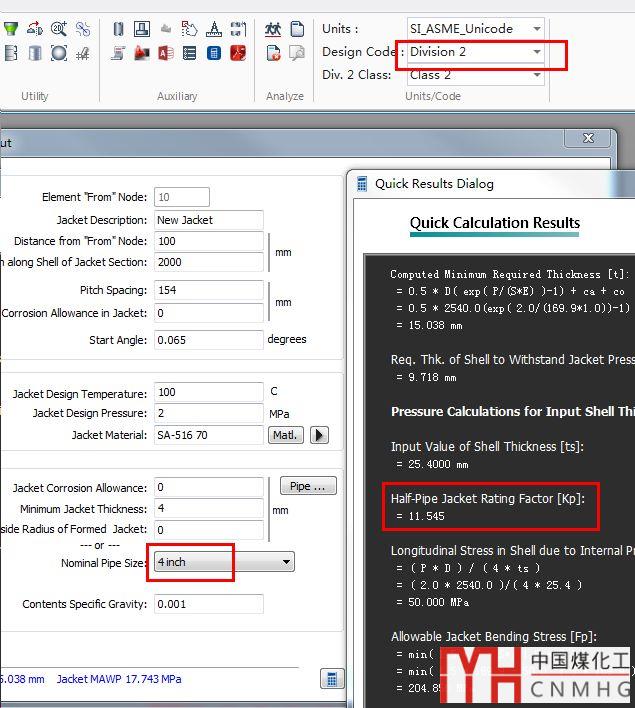Click the gray cylinder vessel icon
Screen dimensions: 635x708
pyautogui.click(x=35, y=53)
